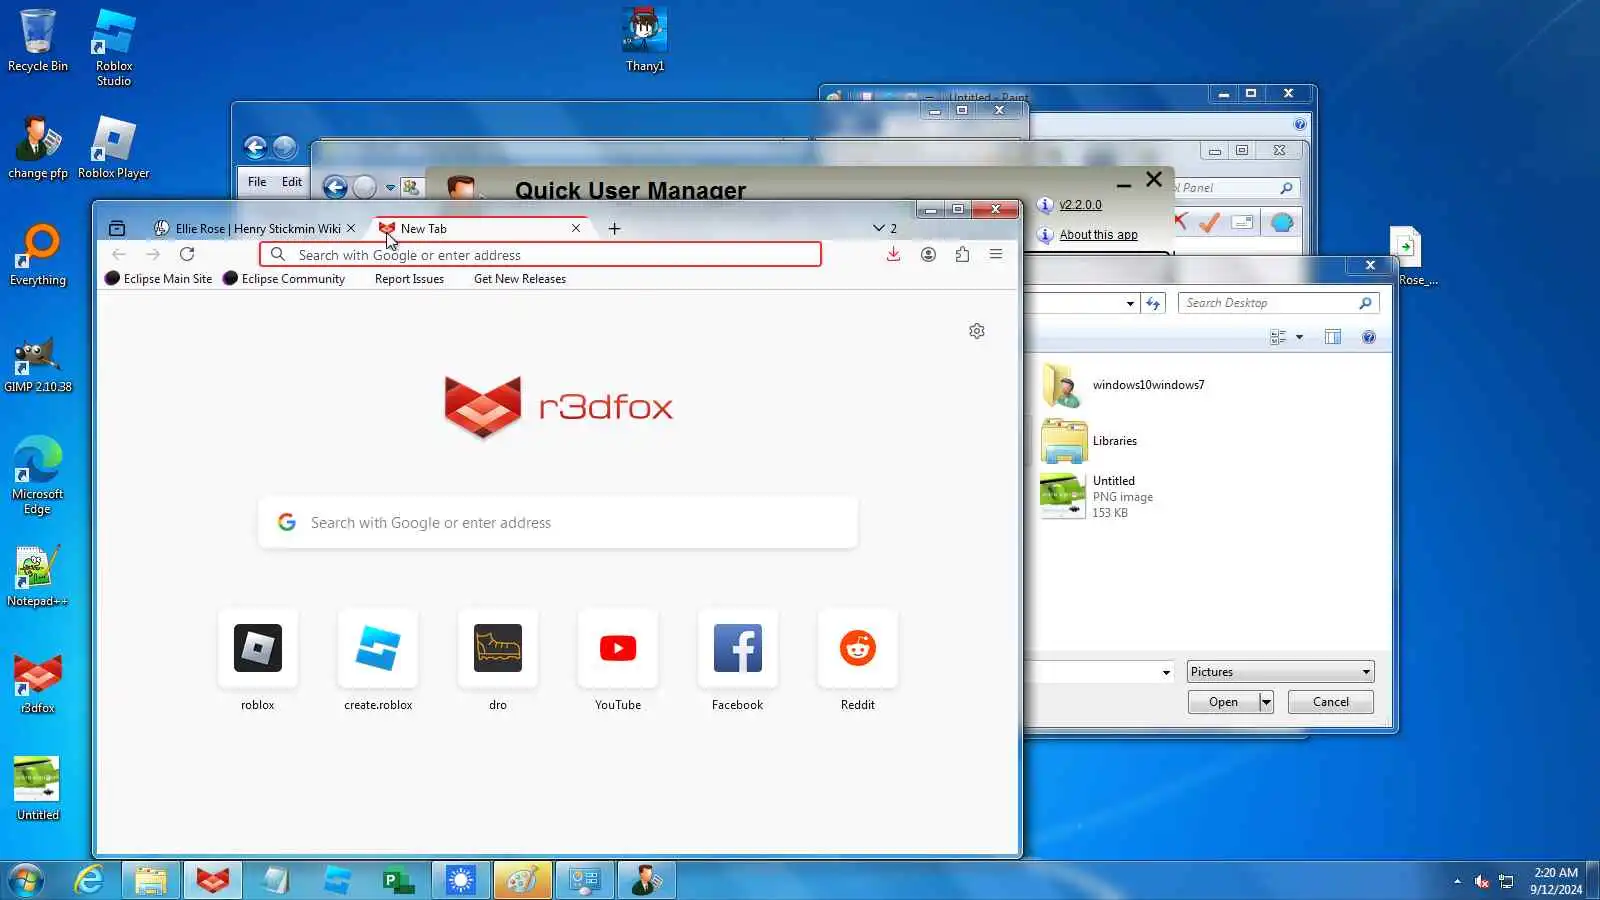Open the r3dfox recent browsing view icon
This screenshot has height=900, width=1600.
(117, 229)
